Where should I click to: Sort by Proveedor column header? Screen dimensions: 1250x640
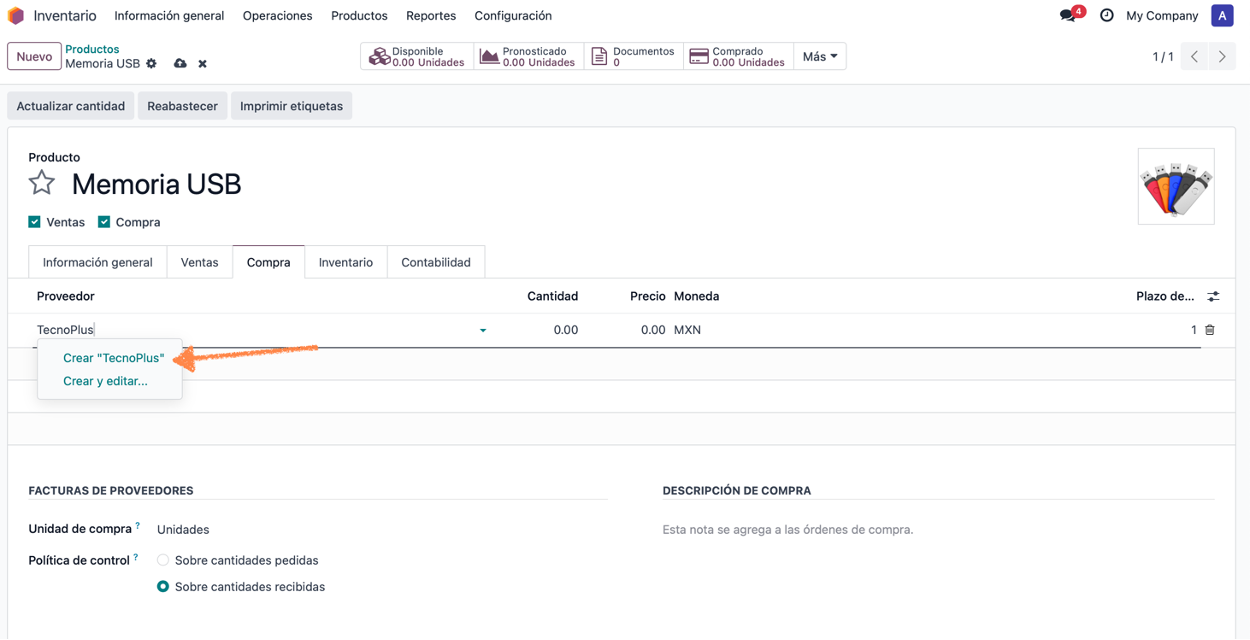coord(66,296)
